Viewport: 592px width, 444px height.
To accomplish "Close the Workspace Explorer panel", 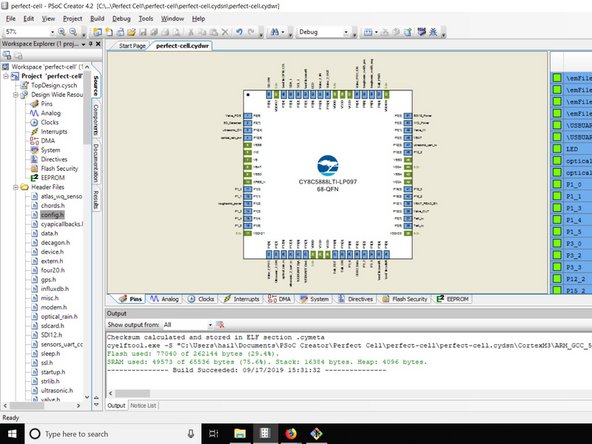I will point(98,44).
